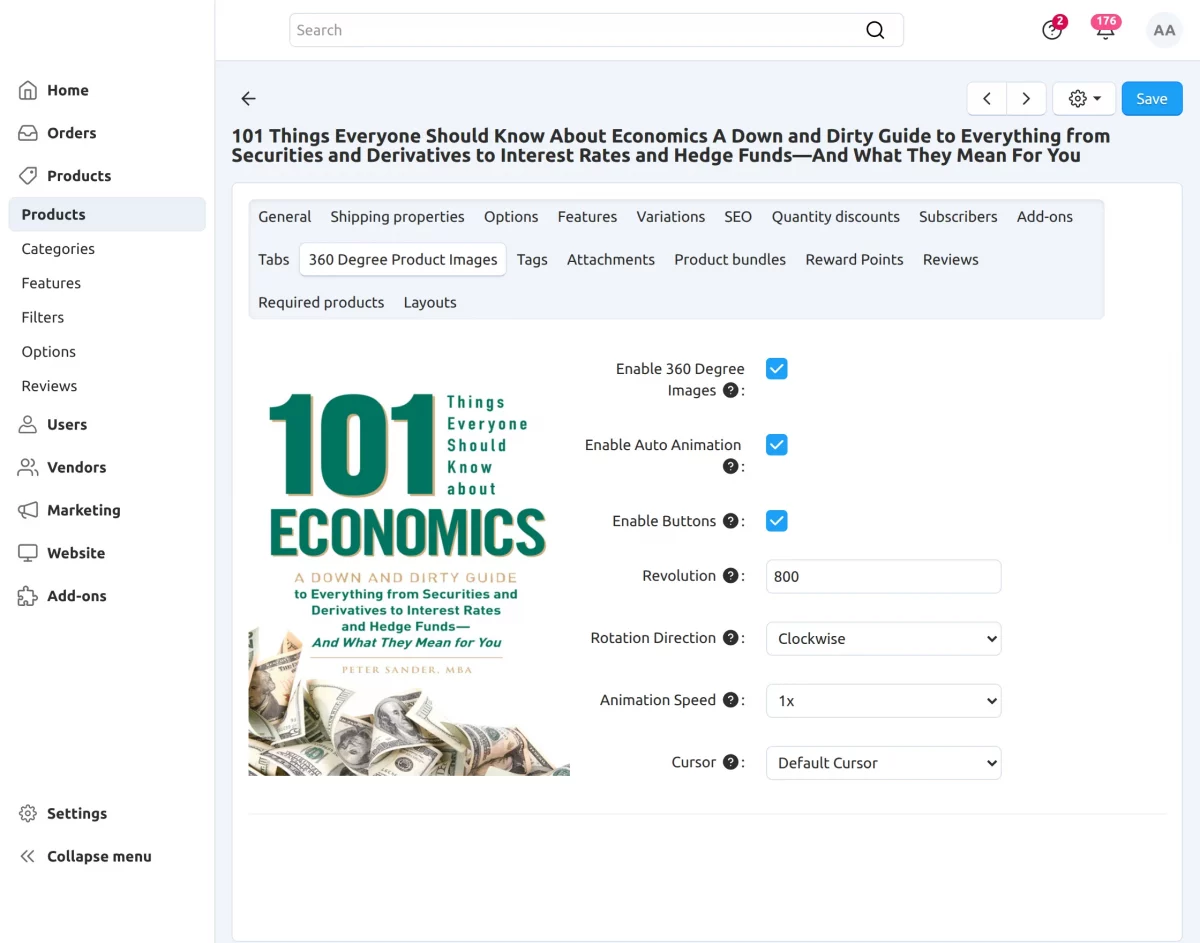Click the Collapse menu double-chevron icon

(28, 857)
